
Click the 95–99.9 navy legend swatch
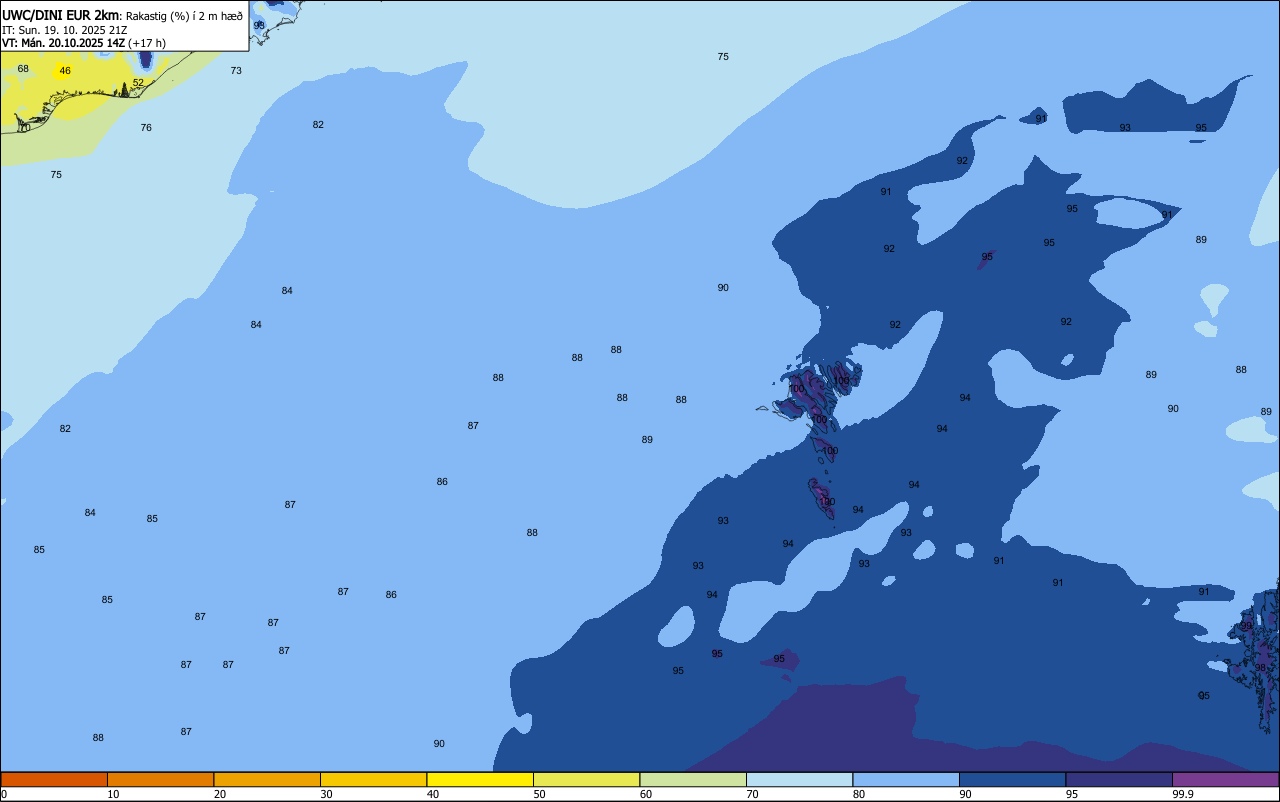(1119, 779)
